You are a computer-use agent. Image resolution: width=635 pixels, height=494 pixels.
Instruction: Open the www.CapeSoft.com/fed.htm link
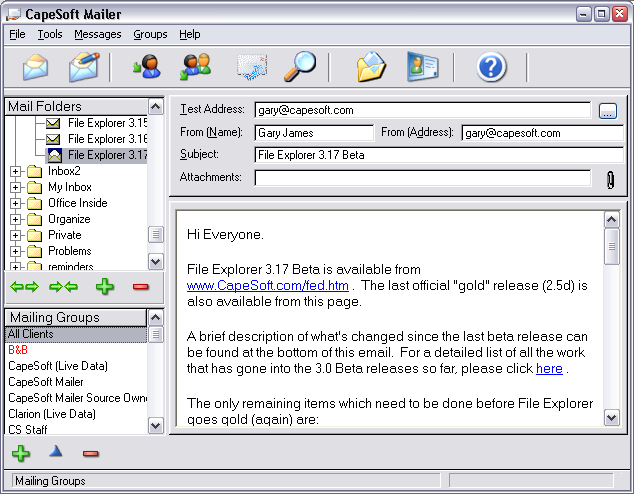pos(268,285)
